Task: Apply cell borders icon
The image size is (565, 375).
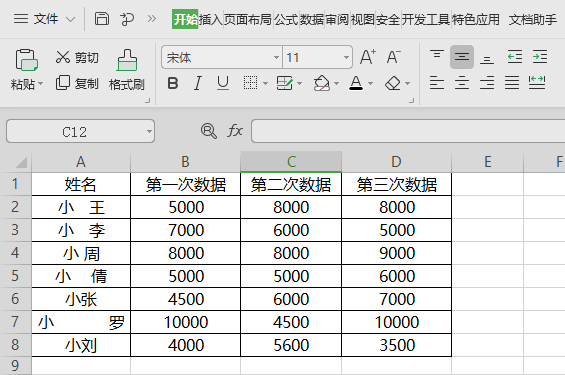Action: coord(250,83)
